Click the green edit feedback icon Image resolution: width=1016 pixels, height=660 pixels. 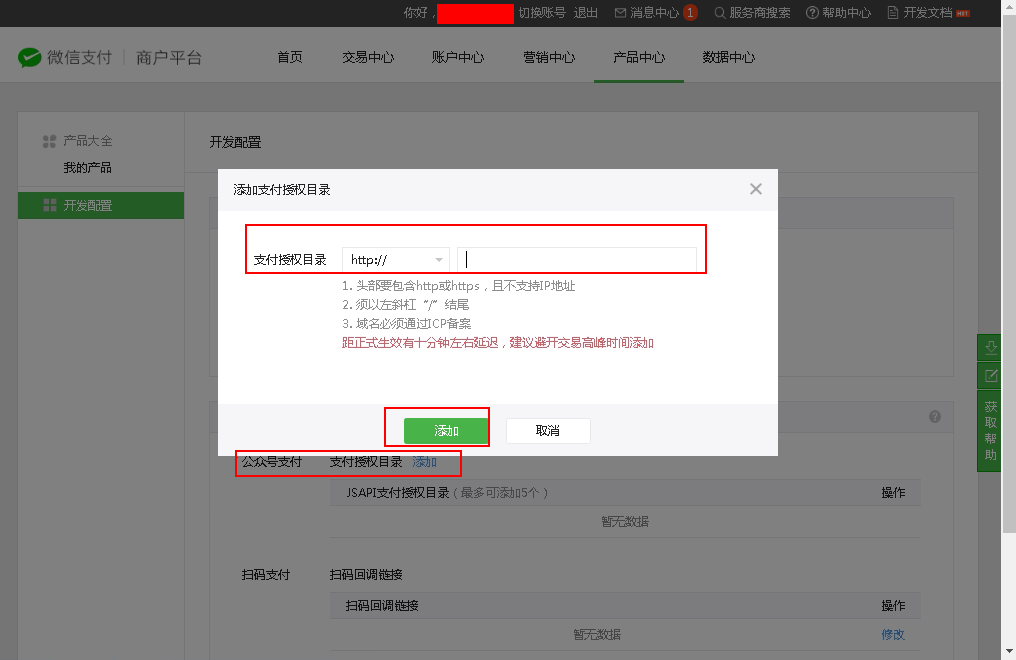pos(991,376)
